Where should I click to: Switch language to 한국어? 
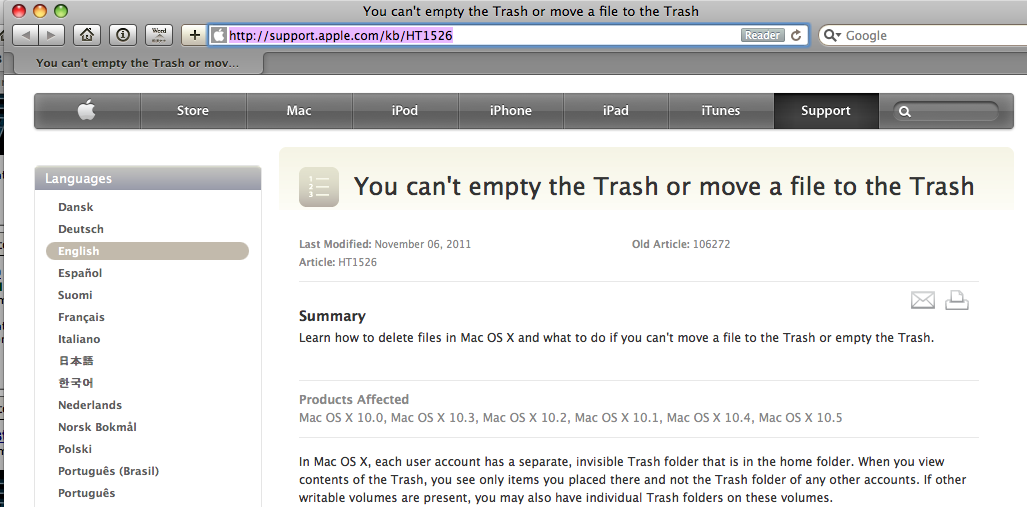click(x=75, y=383)
